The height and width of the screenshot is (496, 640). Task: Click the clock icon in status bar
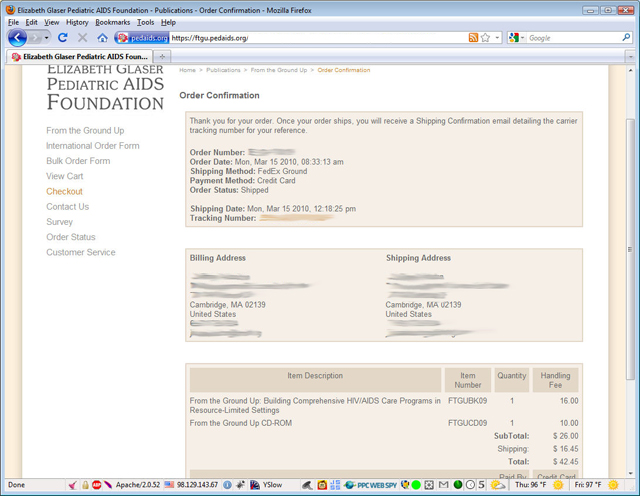[x=470, y=485]
